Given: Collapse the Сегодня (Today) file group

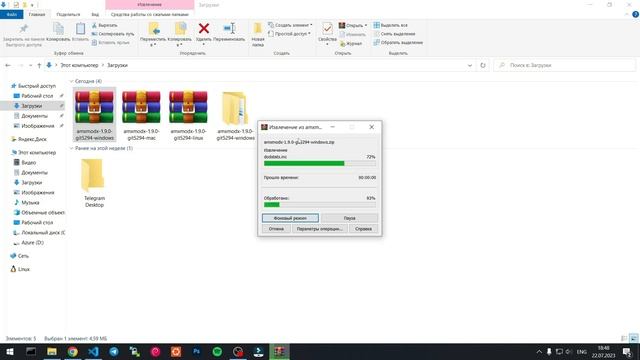Looking at the screenshot, I should pyautogui.click(x=71, y=81).
